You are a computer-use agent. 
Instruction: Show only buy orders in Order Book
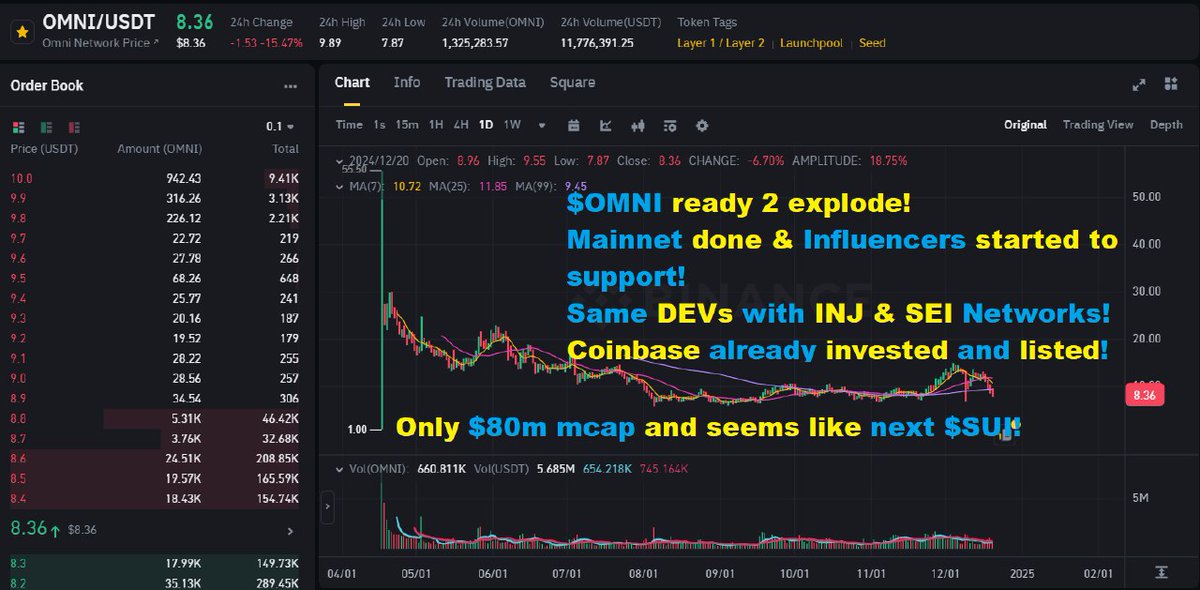tap(46, 127)
